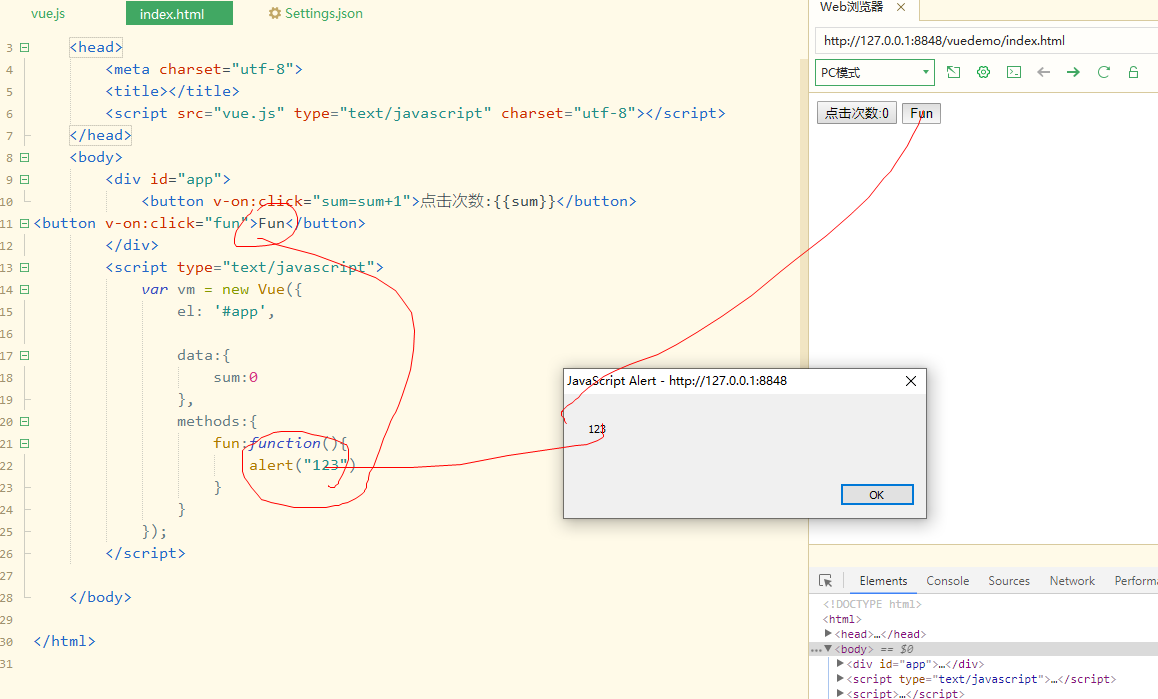The height and width of the screenshot is (699, 1158).
Task: Collapse the div#app fold at line 9
Action: click(x=24, y=180)
